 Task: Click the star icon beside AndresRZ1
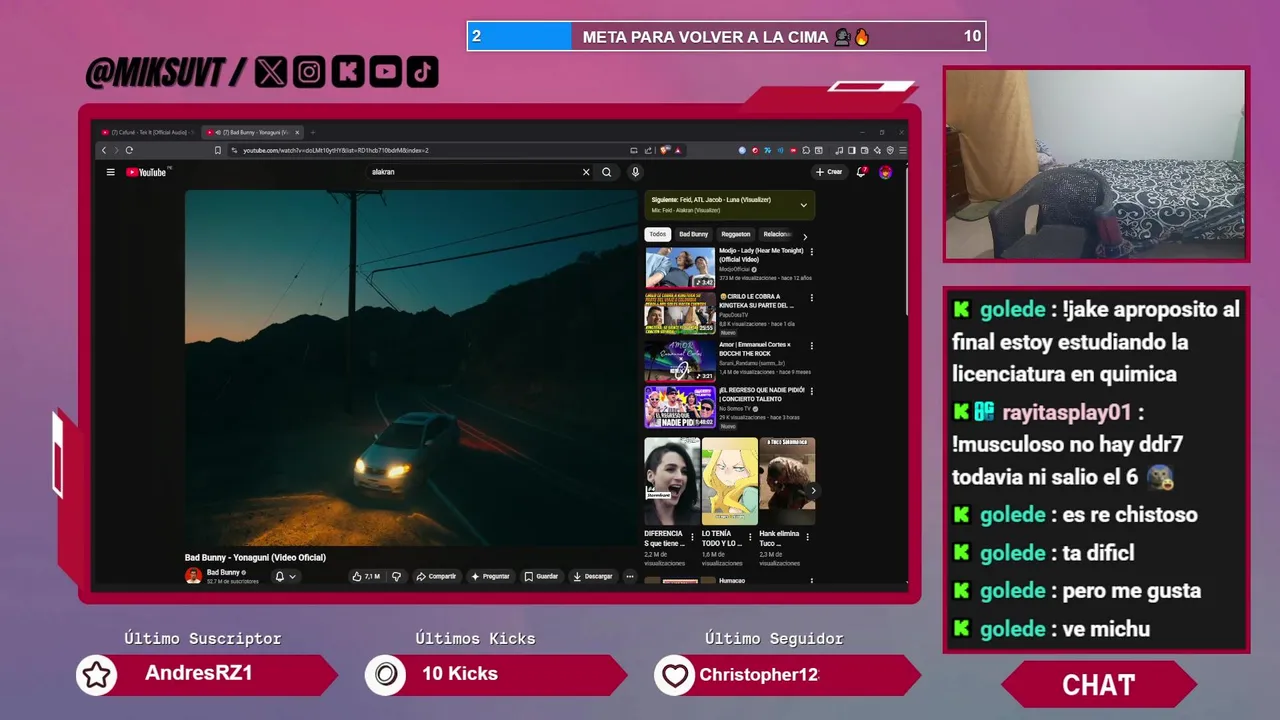coord(96,676)
